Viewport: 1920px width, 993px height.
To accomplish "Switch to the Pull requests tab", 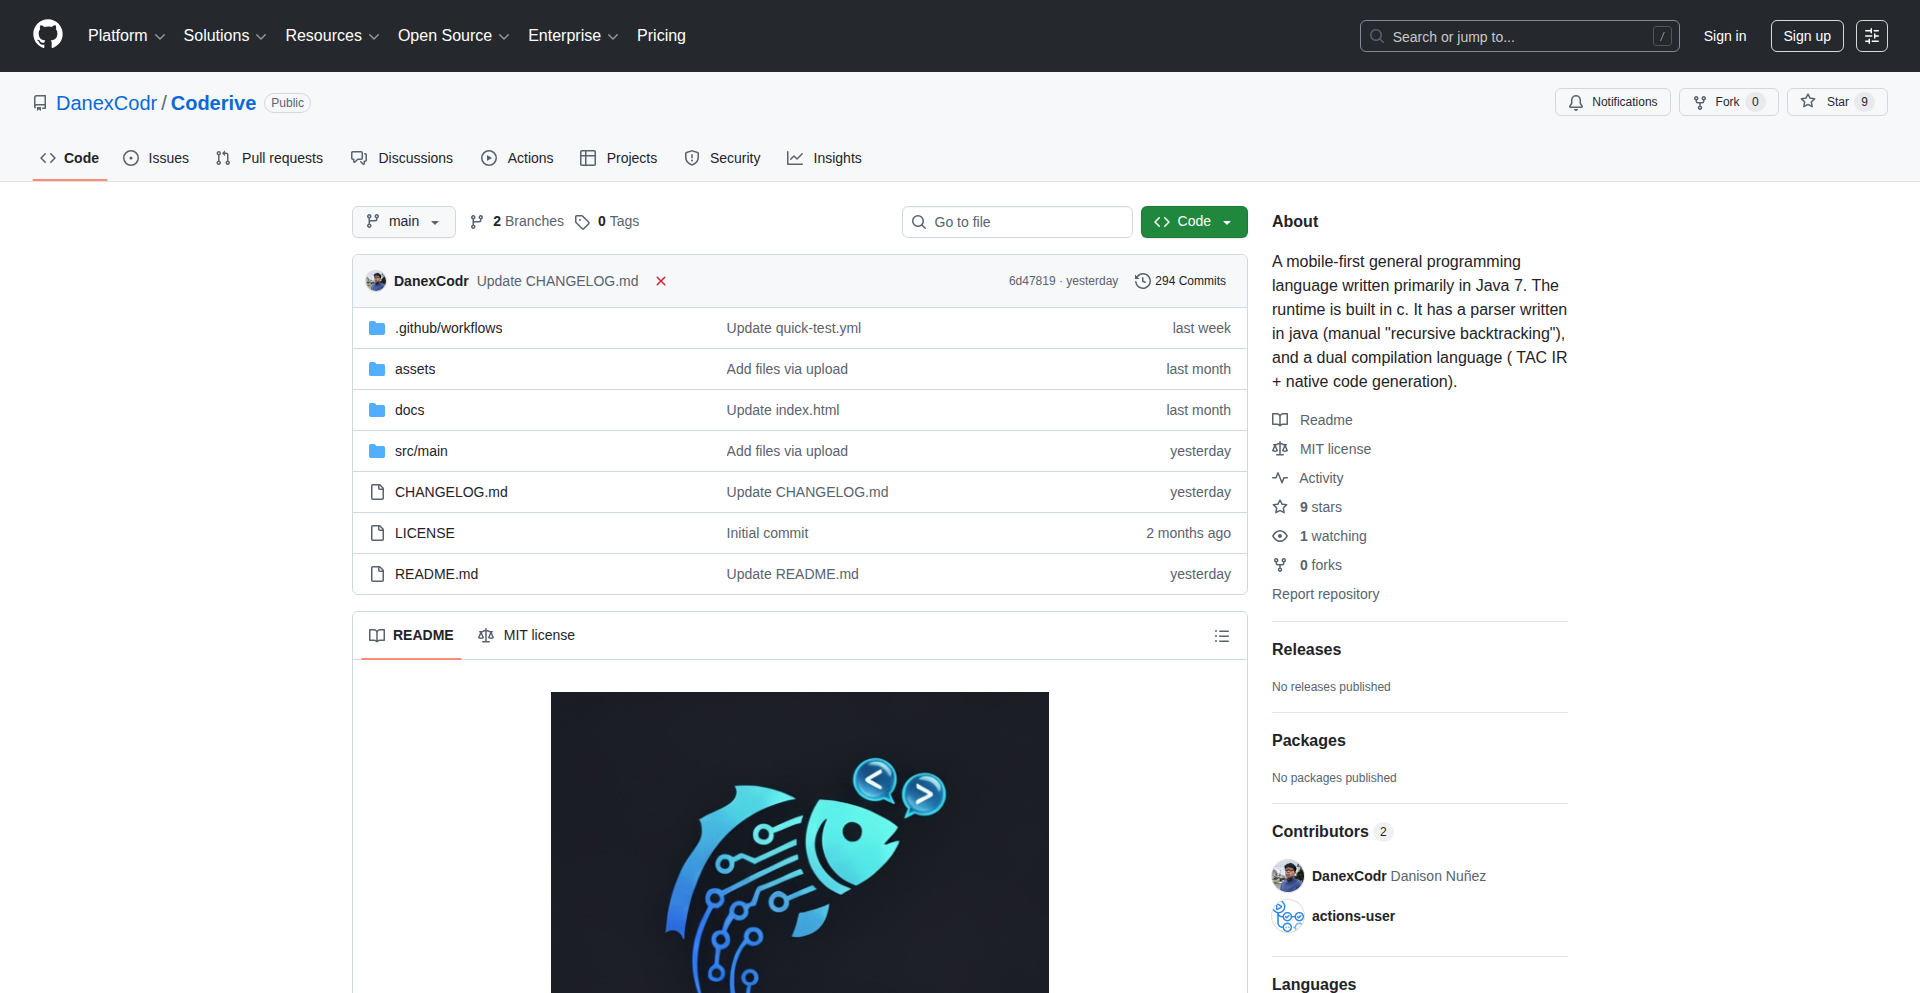I will (270, 158).
